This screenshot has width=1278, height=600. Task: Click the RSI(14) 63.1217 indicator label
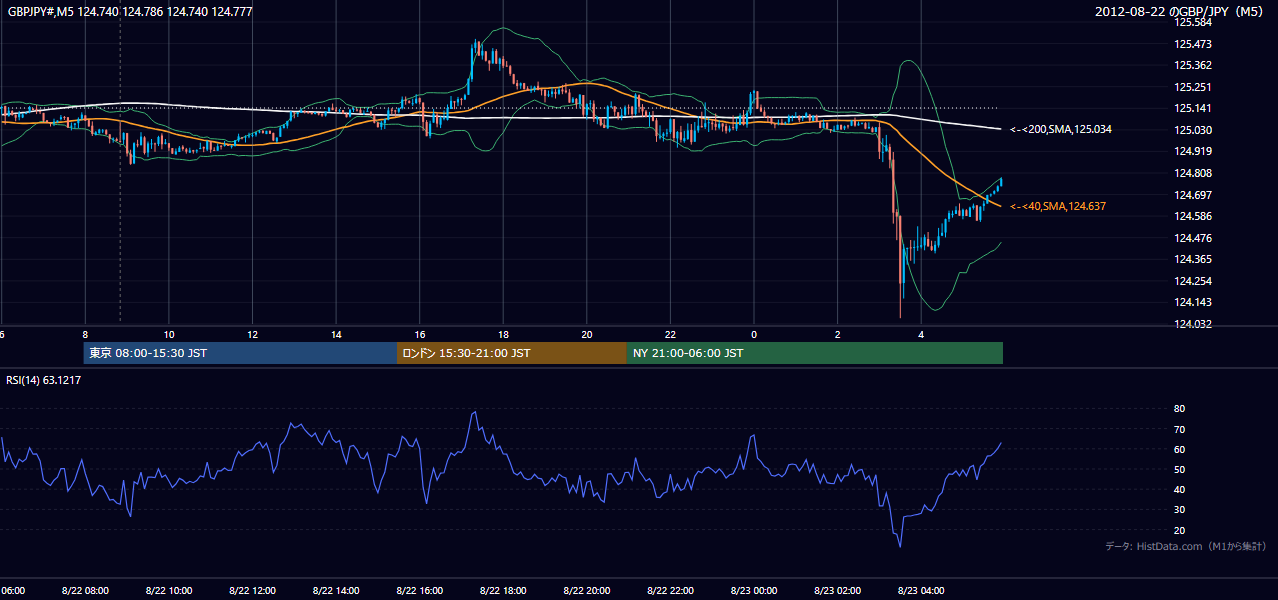pyautogui.click(x=44, y=380)
